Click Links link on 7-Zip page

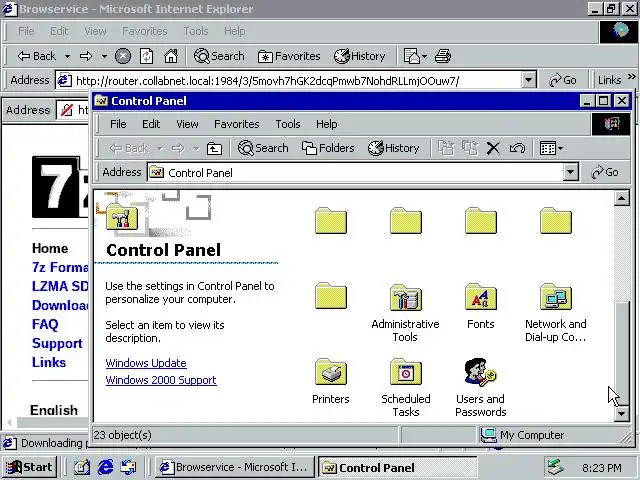(49, 362)
